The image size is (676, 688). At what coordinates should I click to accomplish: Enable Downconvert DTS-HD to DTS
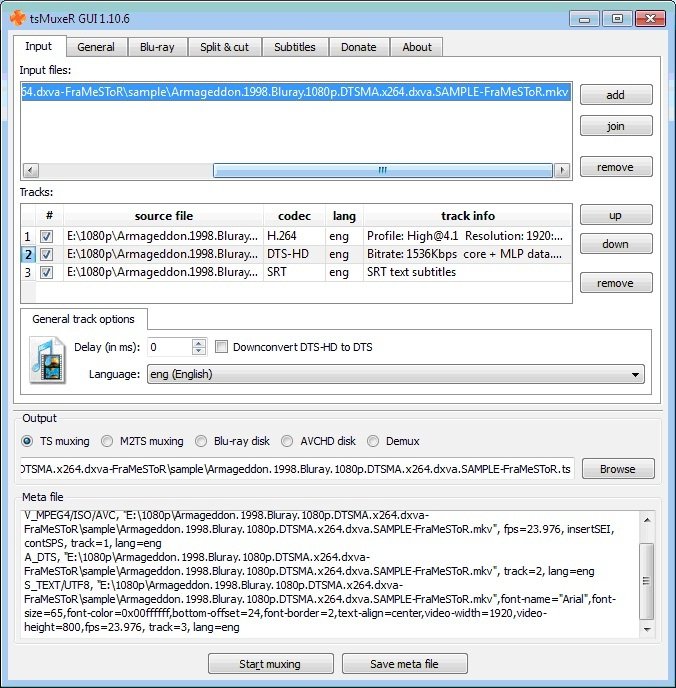click(222, 347)
